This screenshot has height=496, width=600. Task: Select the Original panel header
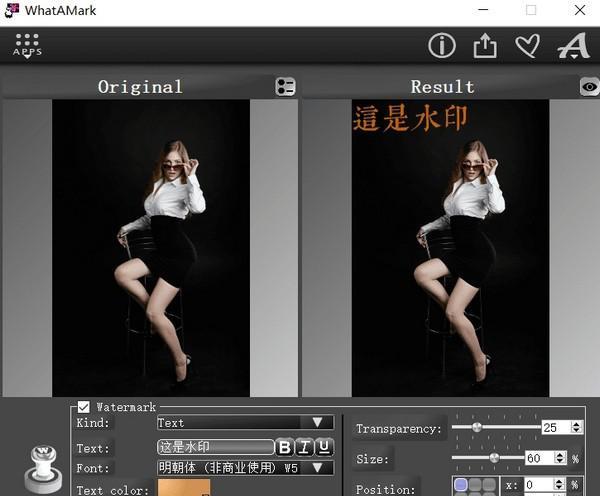(x=140, y=87)
